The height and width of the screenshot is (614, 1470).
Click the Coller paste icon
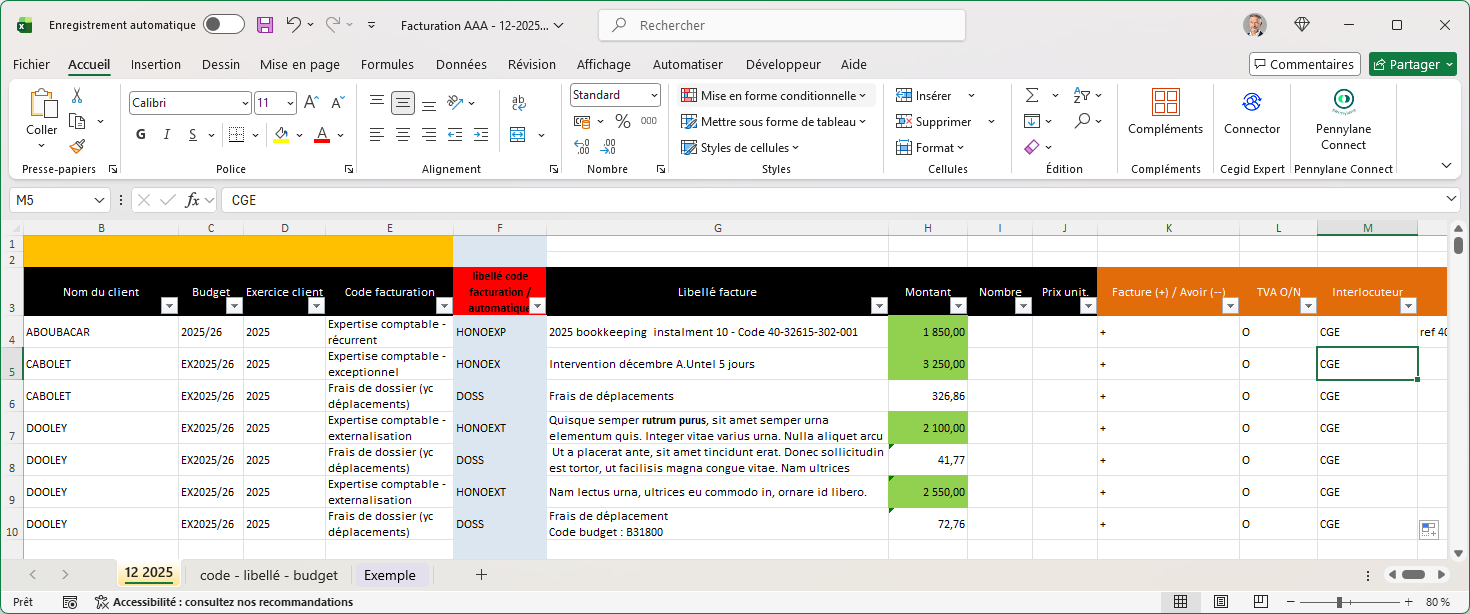[42, 104]
